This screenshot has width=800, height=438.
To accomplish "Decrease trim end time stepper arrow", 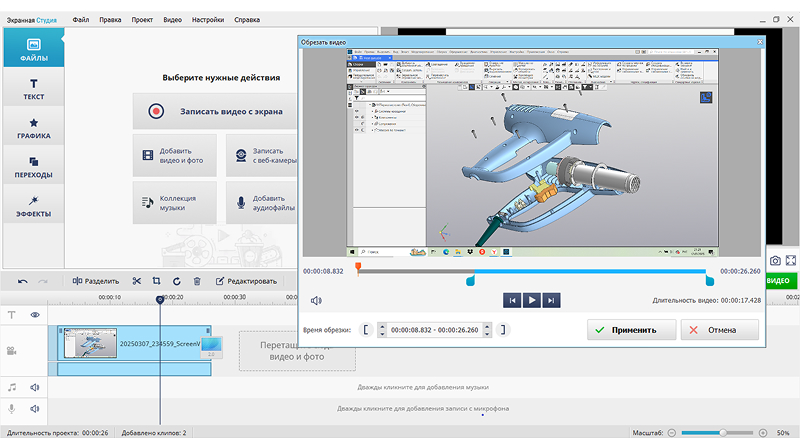I will tap(487, 333).
